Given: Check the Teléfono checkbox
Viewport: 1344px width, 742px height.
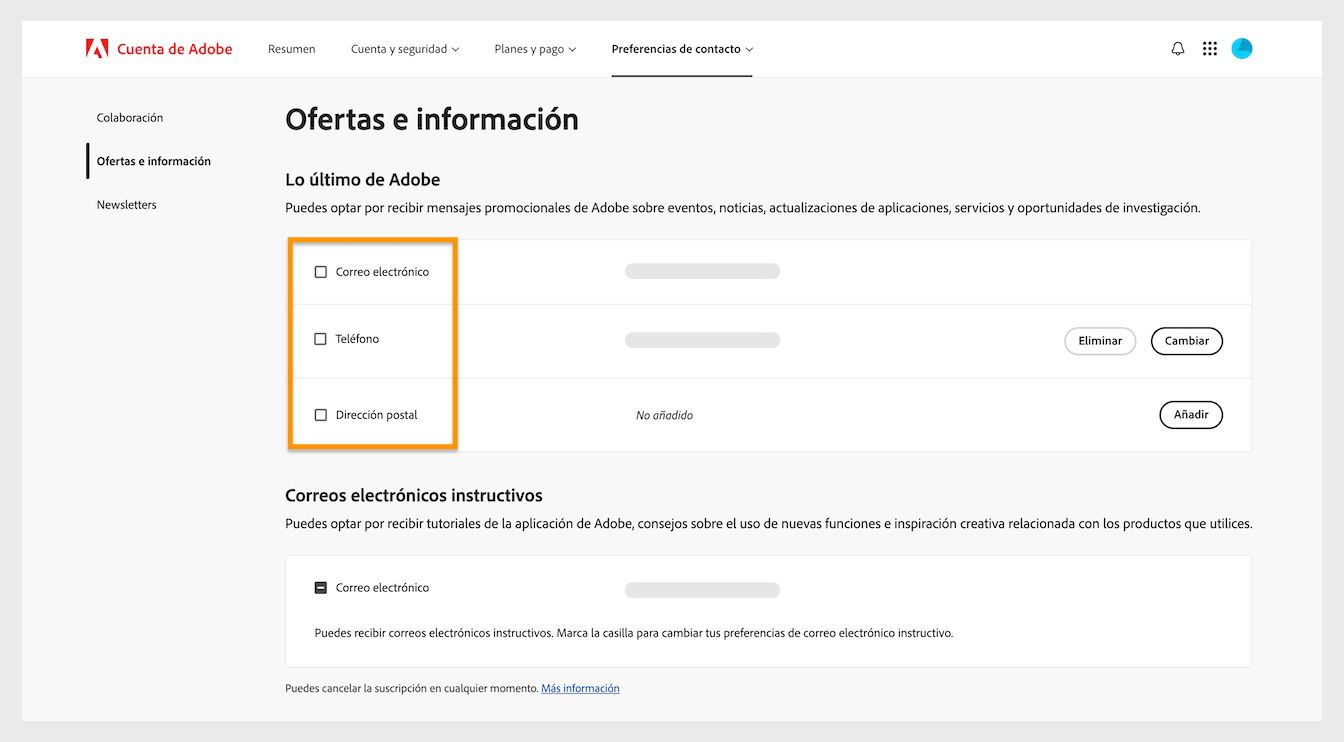Looking at the screenshot, I should point(321,339).
